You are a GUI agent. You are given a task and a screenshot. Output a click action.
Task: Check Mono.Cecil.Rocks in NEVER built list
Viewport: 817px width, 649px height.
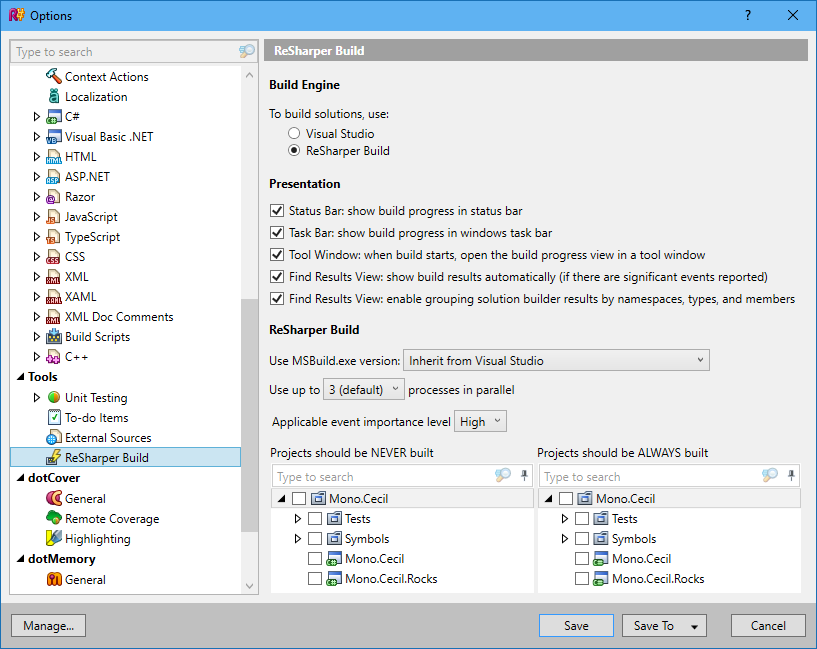[x=315, y=579]
